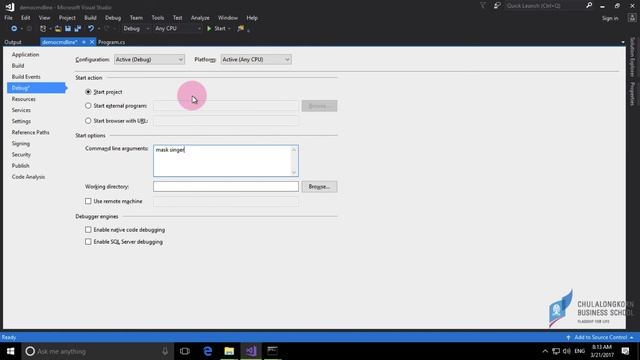
Task: Open the Windows Start menu
Action: (x=10, y=351)
